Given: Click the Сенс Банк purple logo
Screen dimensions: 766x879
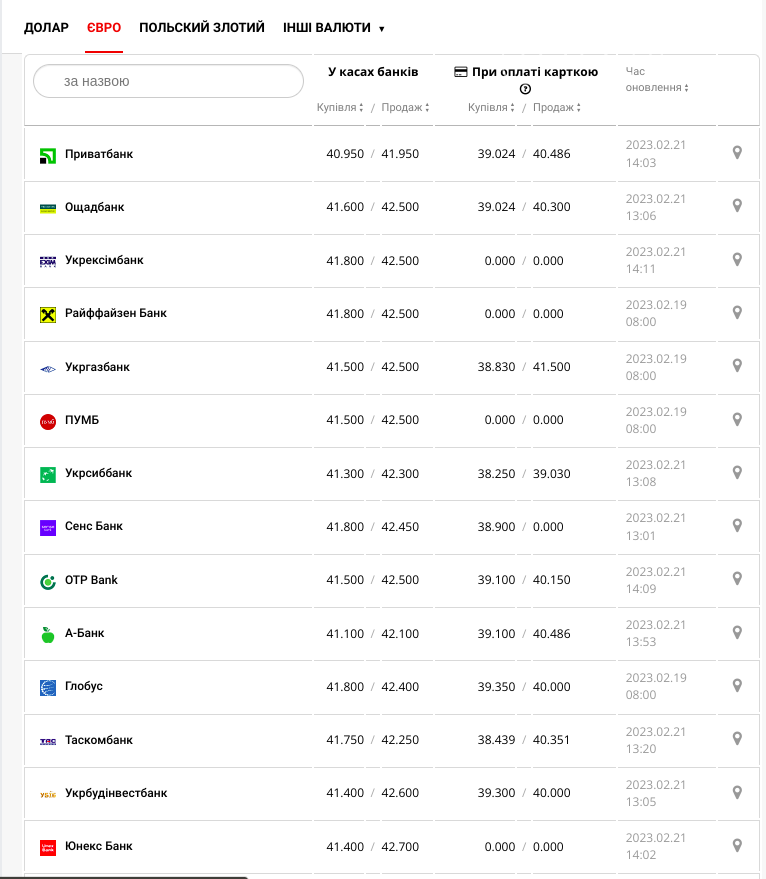Looking at the screenshot, I should [48, 528].
